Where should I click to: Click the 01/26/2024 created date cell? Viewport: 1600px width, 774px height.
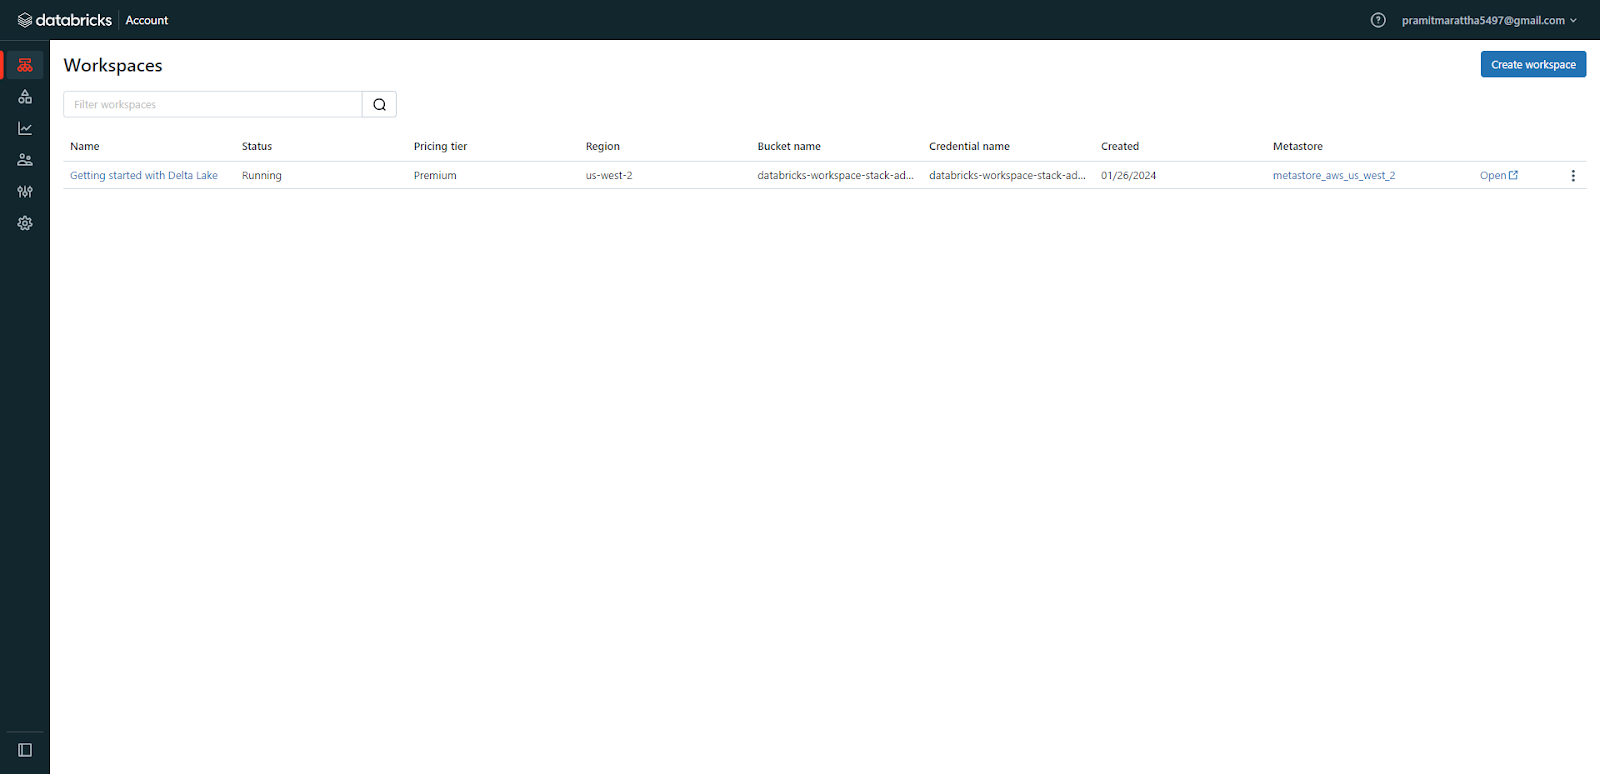1129,175
